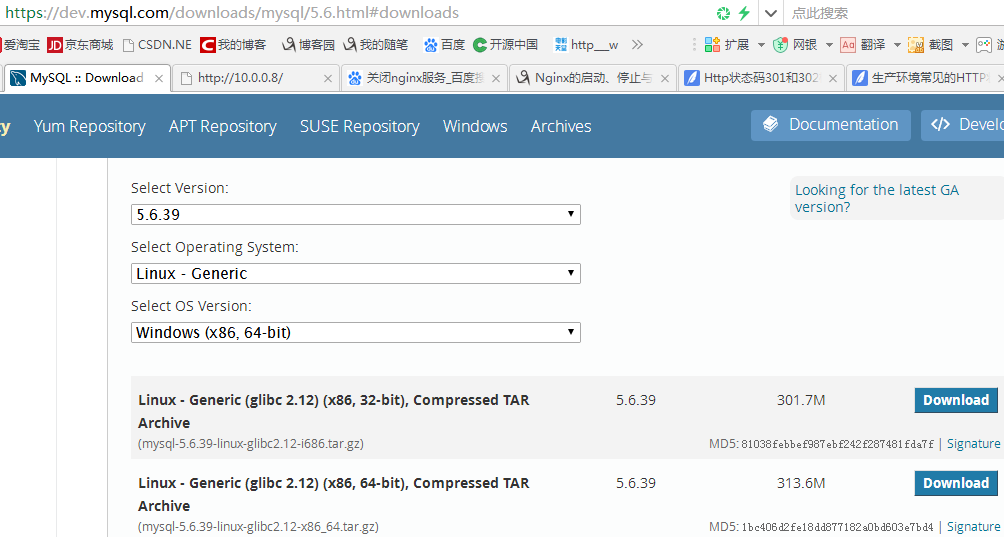Expand the 截图 dropdown arrow

coord(964,45)
